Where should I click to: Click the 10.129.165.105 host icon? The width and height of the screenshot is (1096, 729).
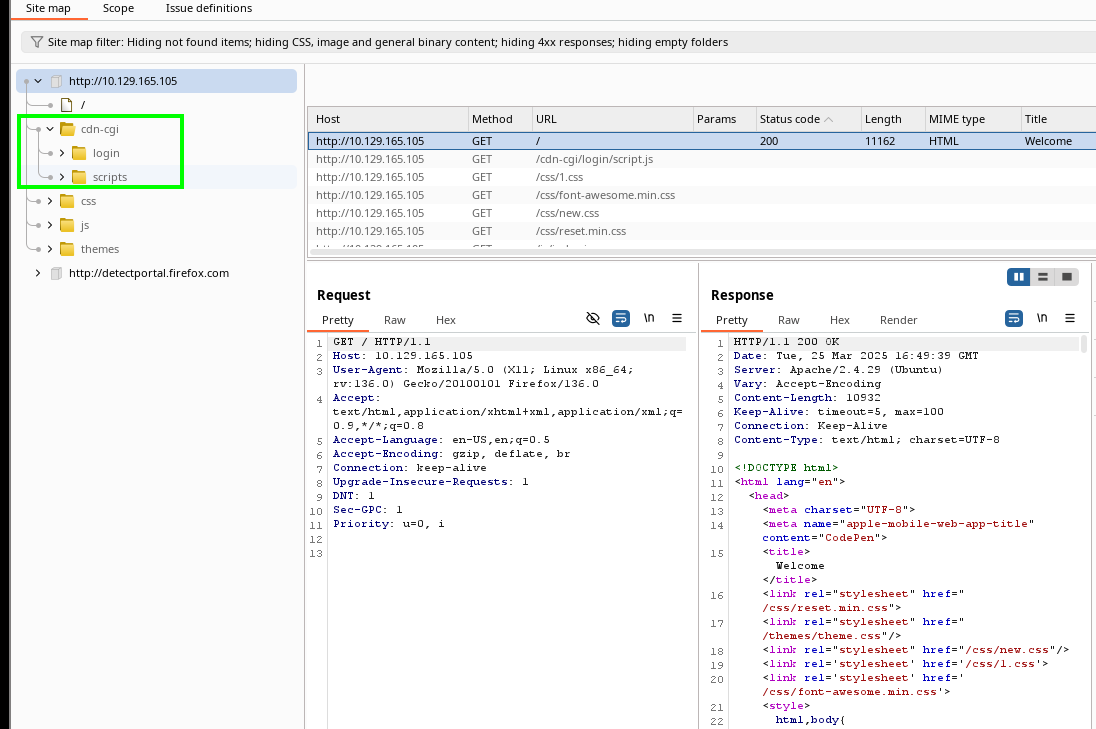57,81
